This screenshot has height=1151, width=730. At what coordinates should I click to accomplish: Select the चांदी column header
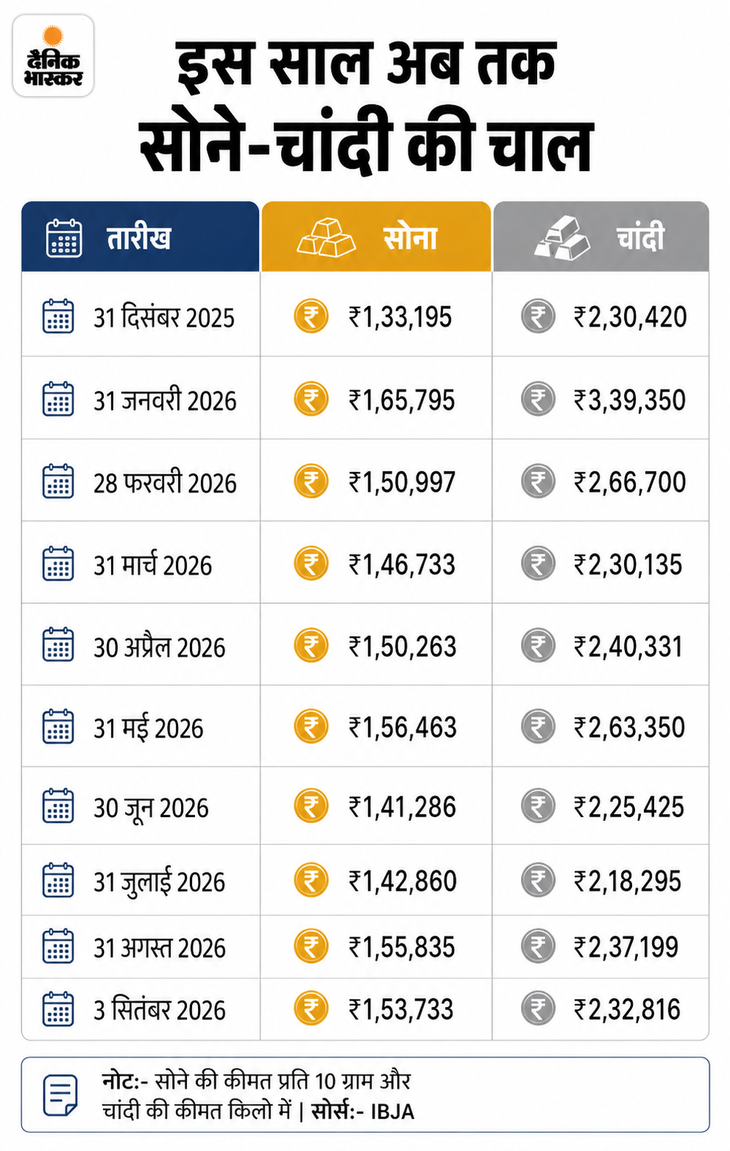tap(601, 236)
